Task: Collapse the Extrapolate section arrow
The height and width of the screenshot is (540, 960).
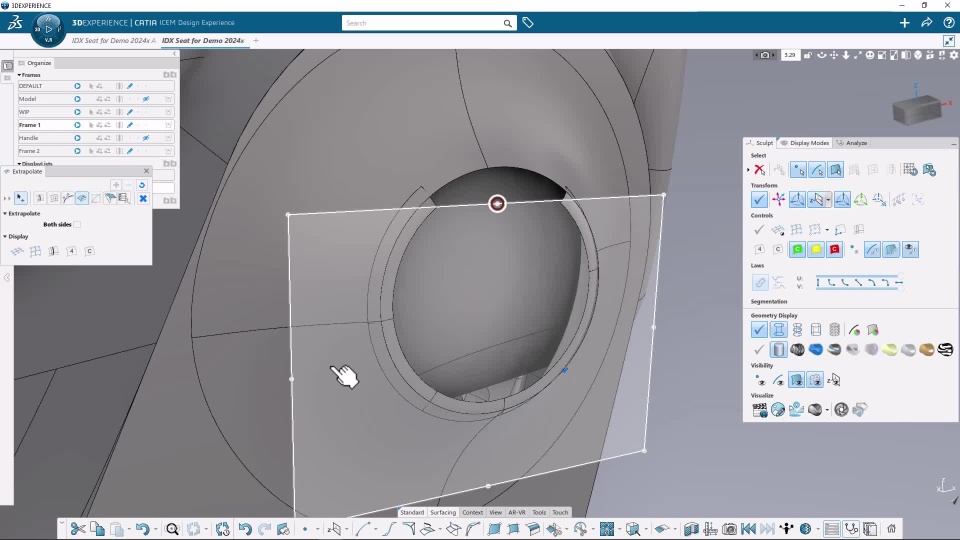Action: pyautogui.click(x=5, y=214)
